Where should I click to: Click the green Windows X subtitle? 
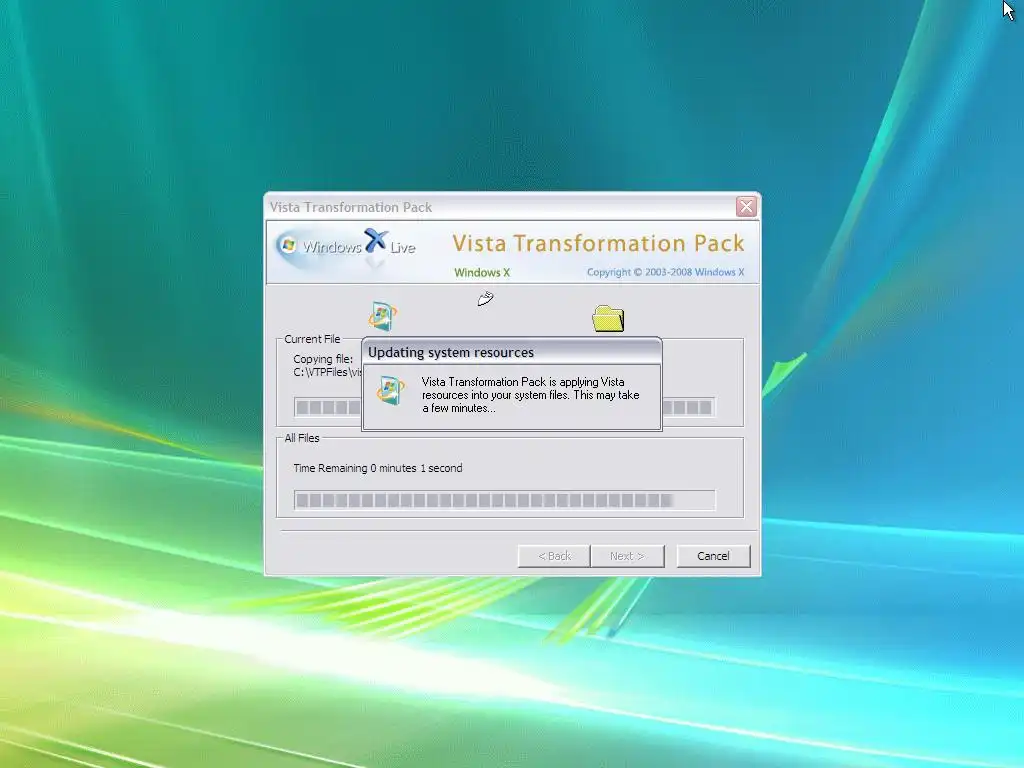click(482, 272)
